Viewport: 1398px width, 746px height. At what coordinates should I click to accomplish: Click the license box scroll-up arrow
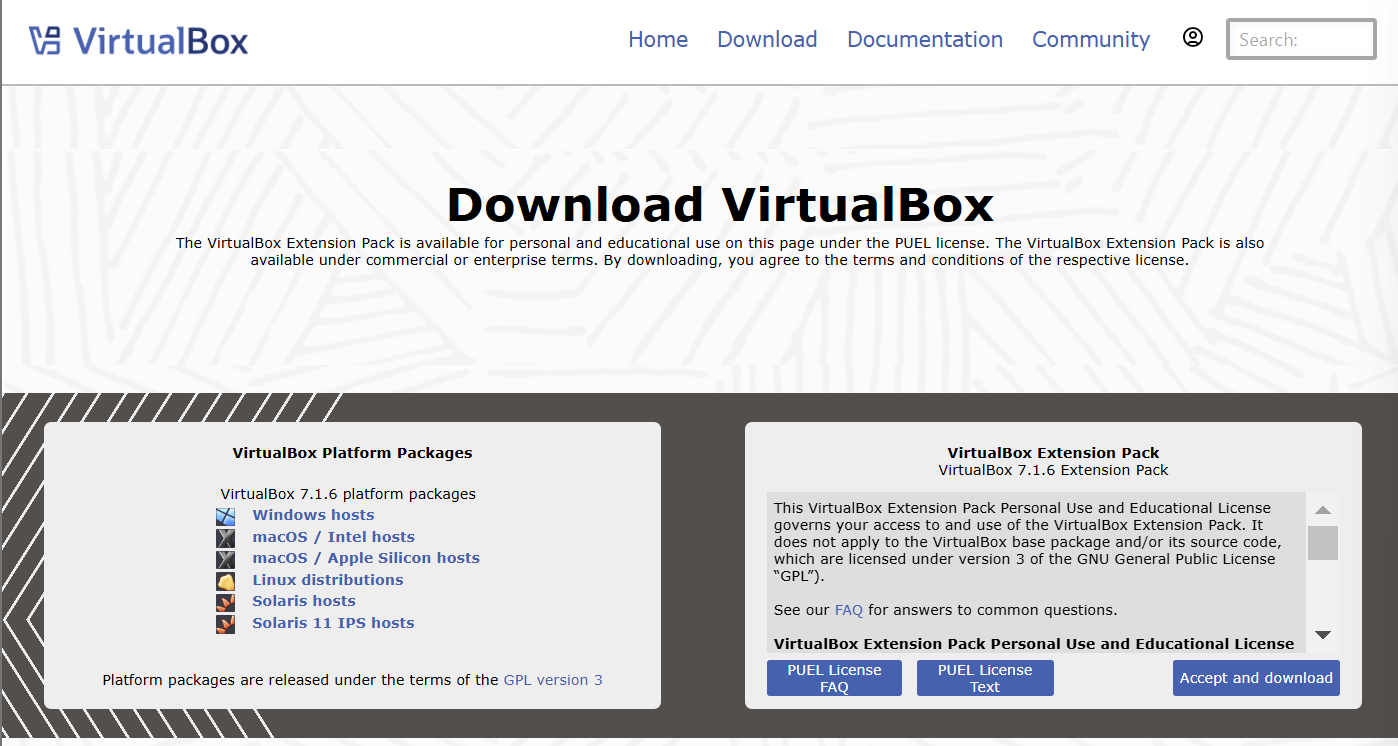tap(1323, 510)
